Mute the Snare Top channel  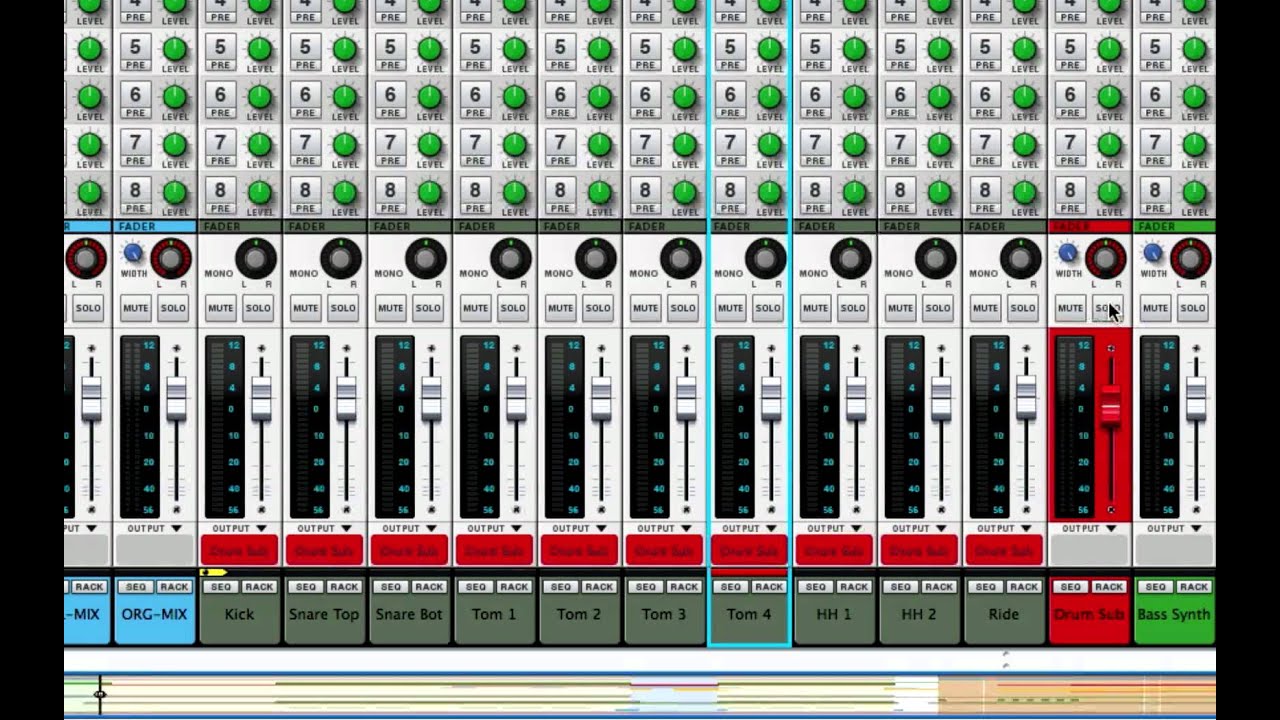305,308
